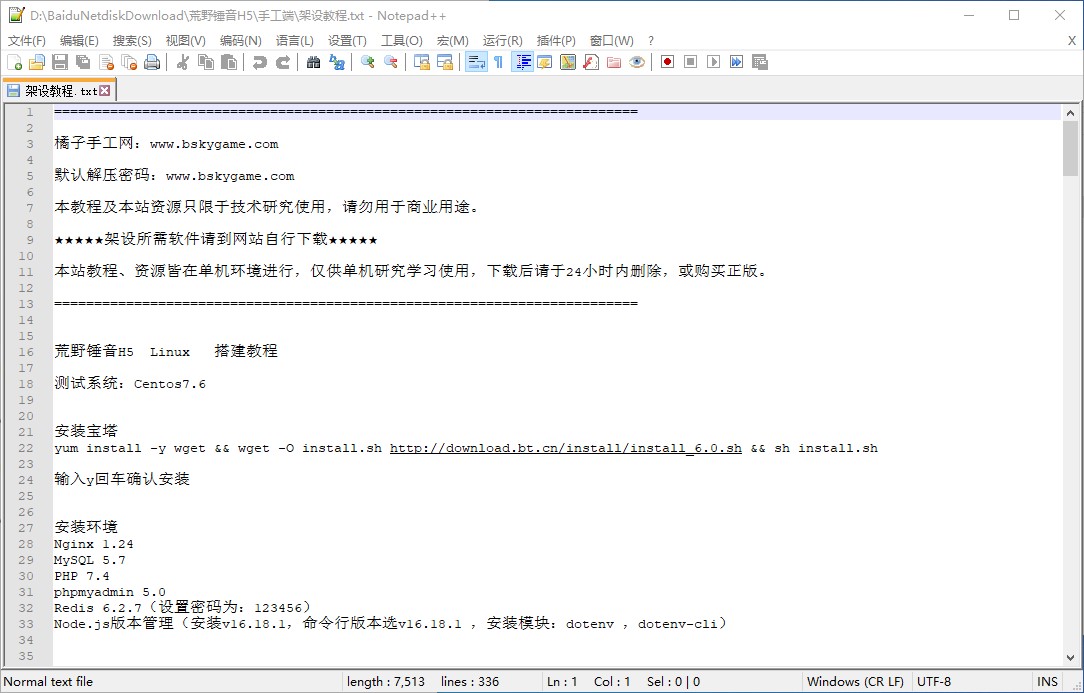Open the 宏(M) menu
1084x693 pixels.
[x=453, y=41]
